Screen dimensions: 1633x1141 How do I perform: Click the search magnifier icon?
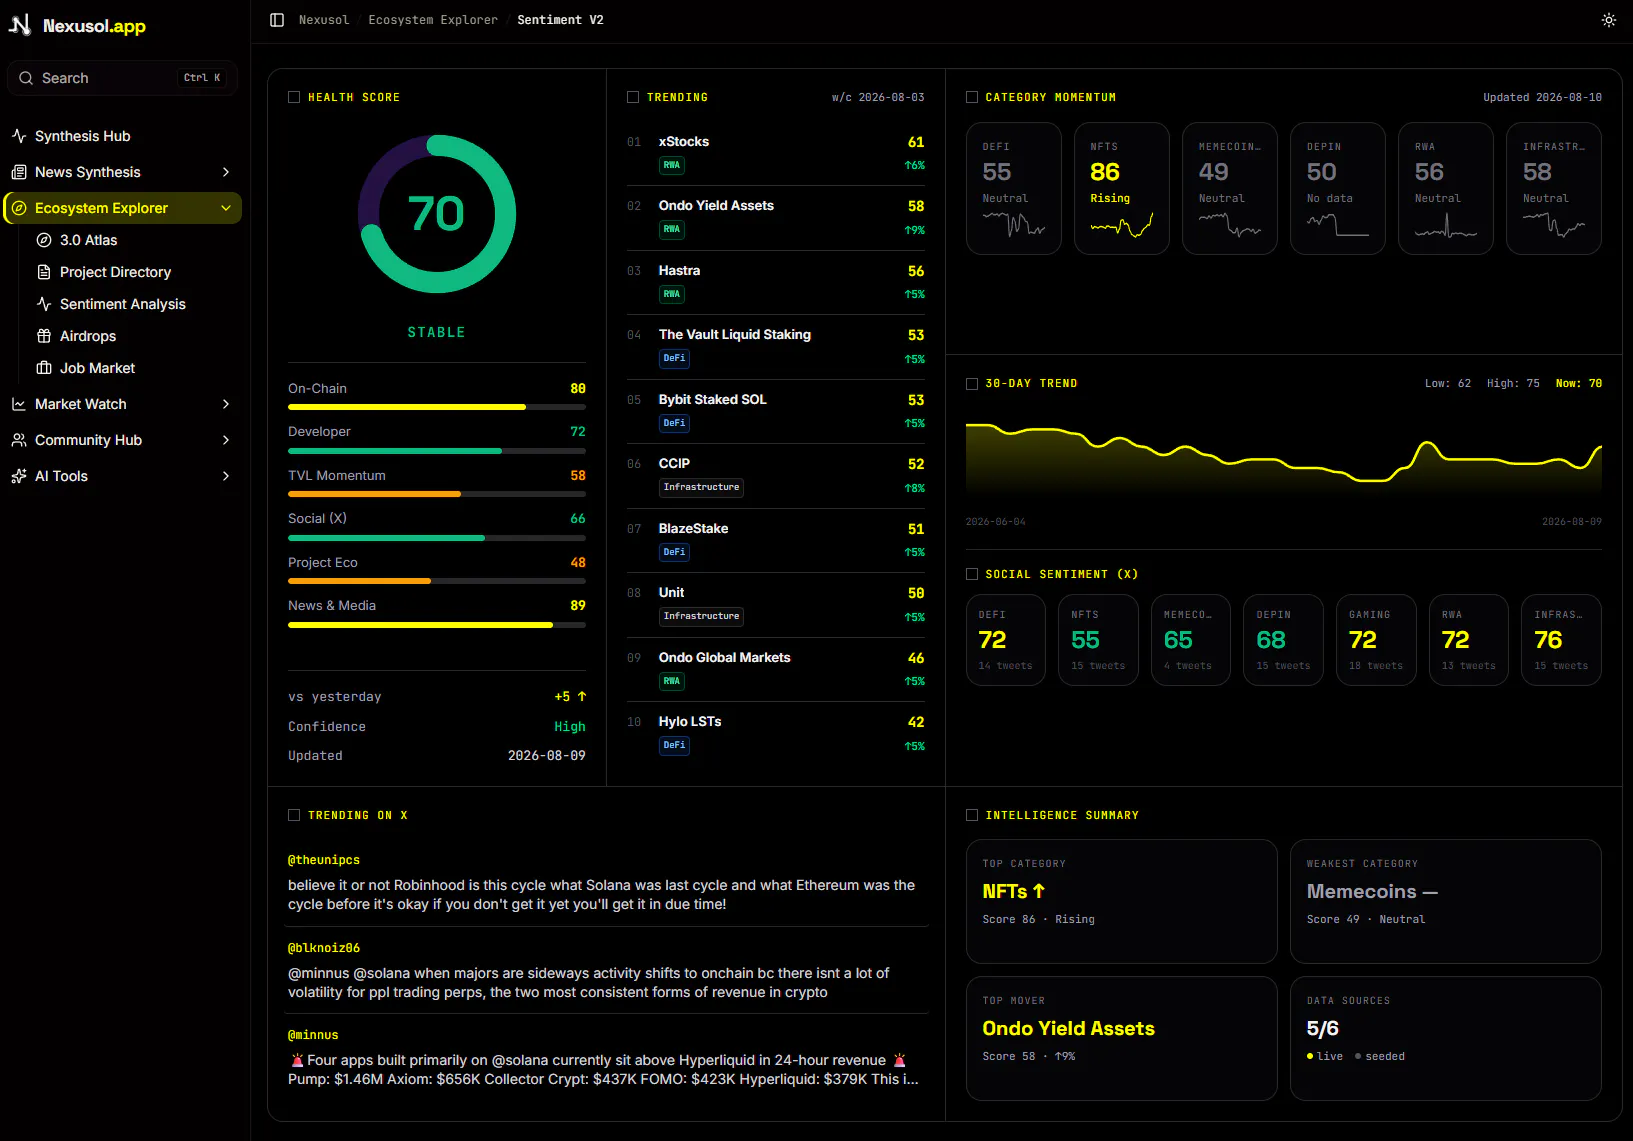point(26,78)
